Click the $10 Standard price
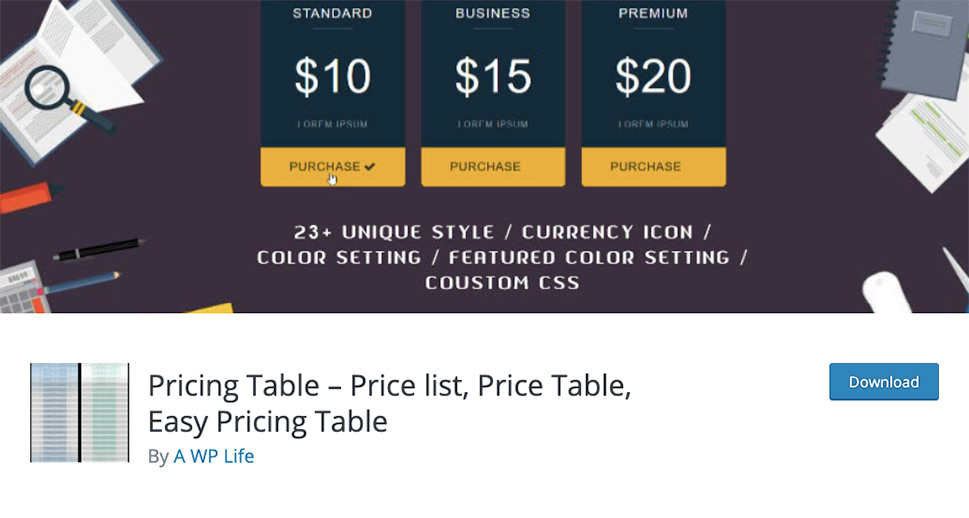Viewport: 969px width, 518px height. point(332,77)
